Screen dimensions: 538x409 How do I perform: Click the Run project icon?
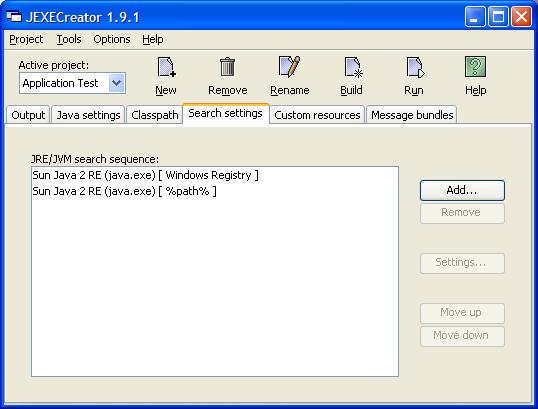coord(415,67)
